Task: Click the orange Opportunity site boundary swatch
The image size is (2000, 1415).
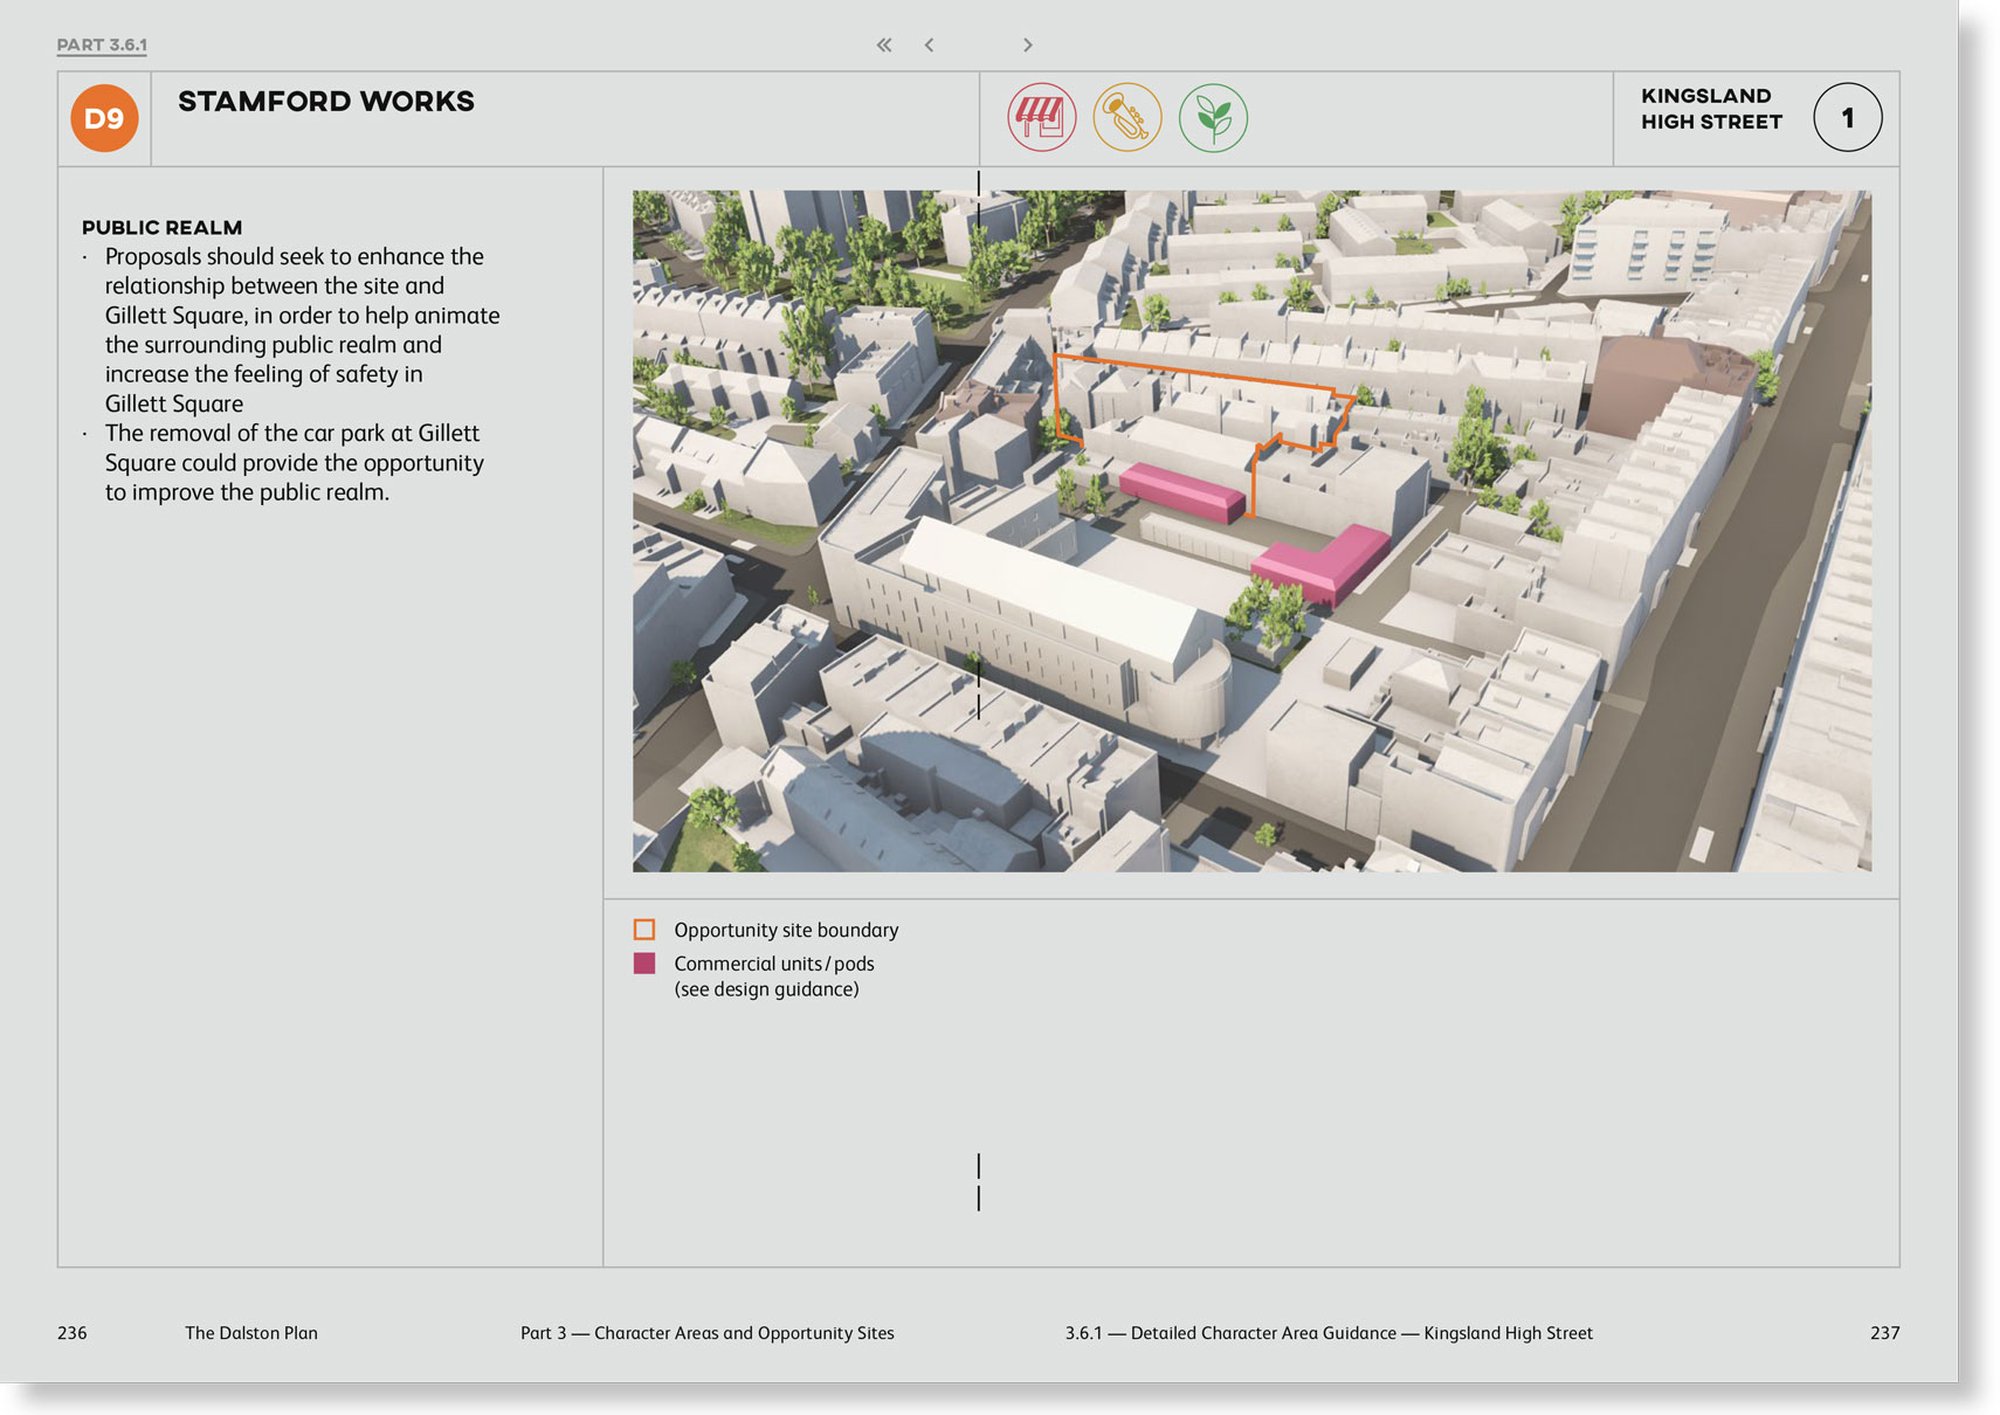Action: 645,930
